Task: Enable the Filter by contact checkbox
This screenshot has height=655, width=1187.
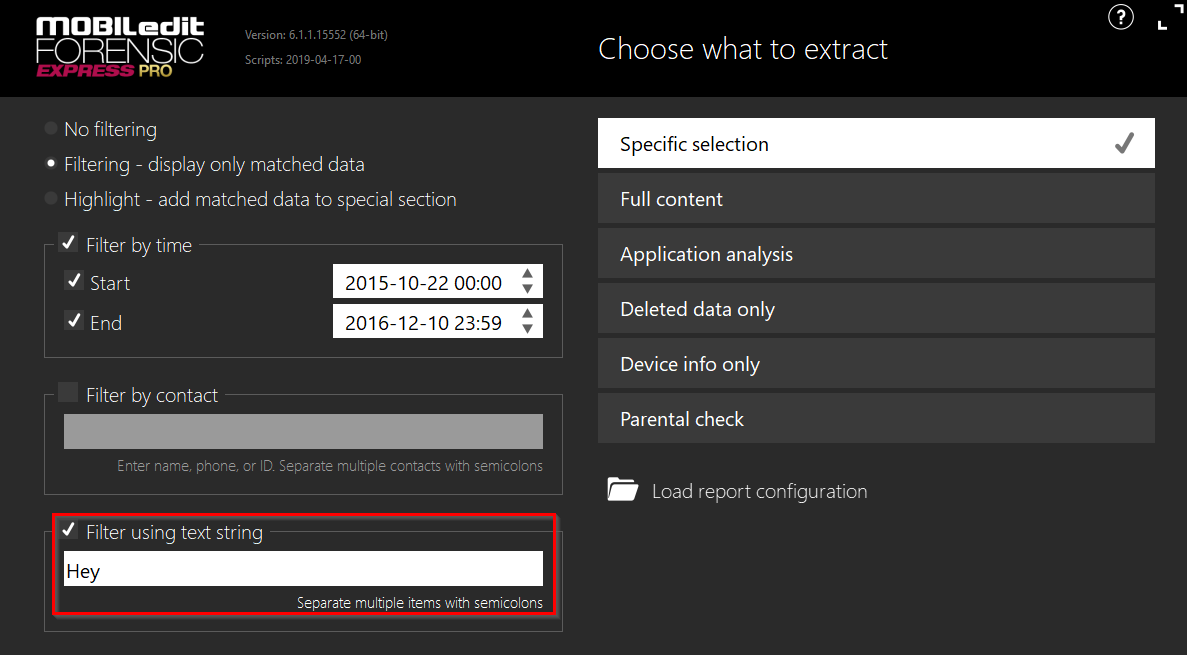Action: (68, 393)
